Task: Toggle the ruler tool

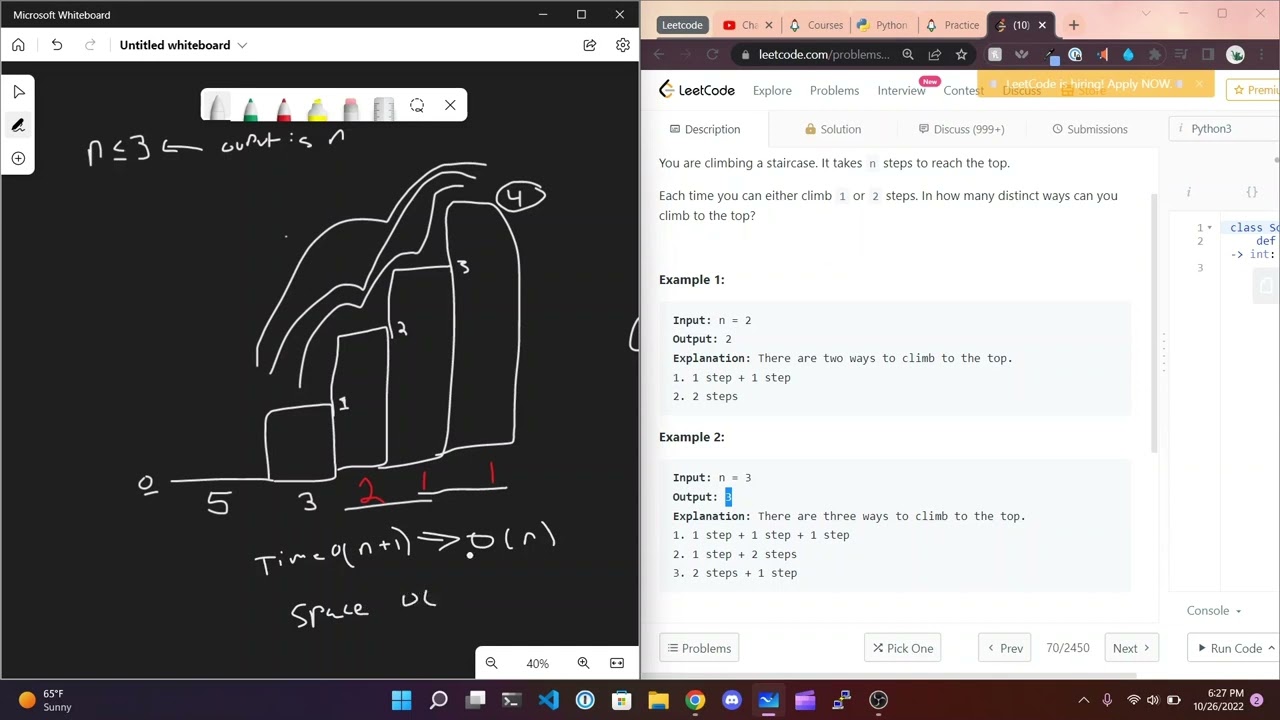Action: point(384,107)
